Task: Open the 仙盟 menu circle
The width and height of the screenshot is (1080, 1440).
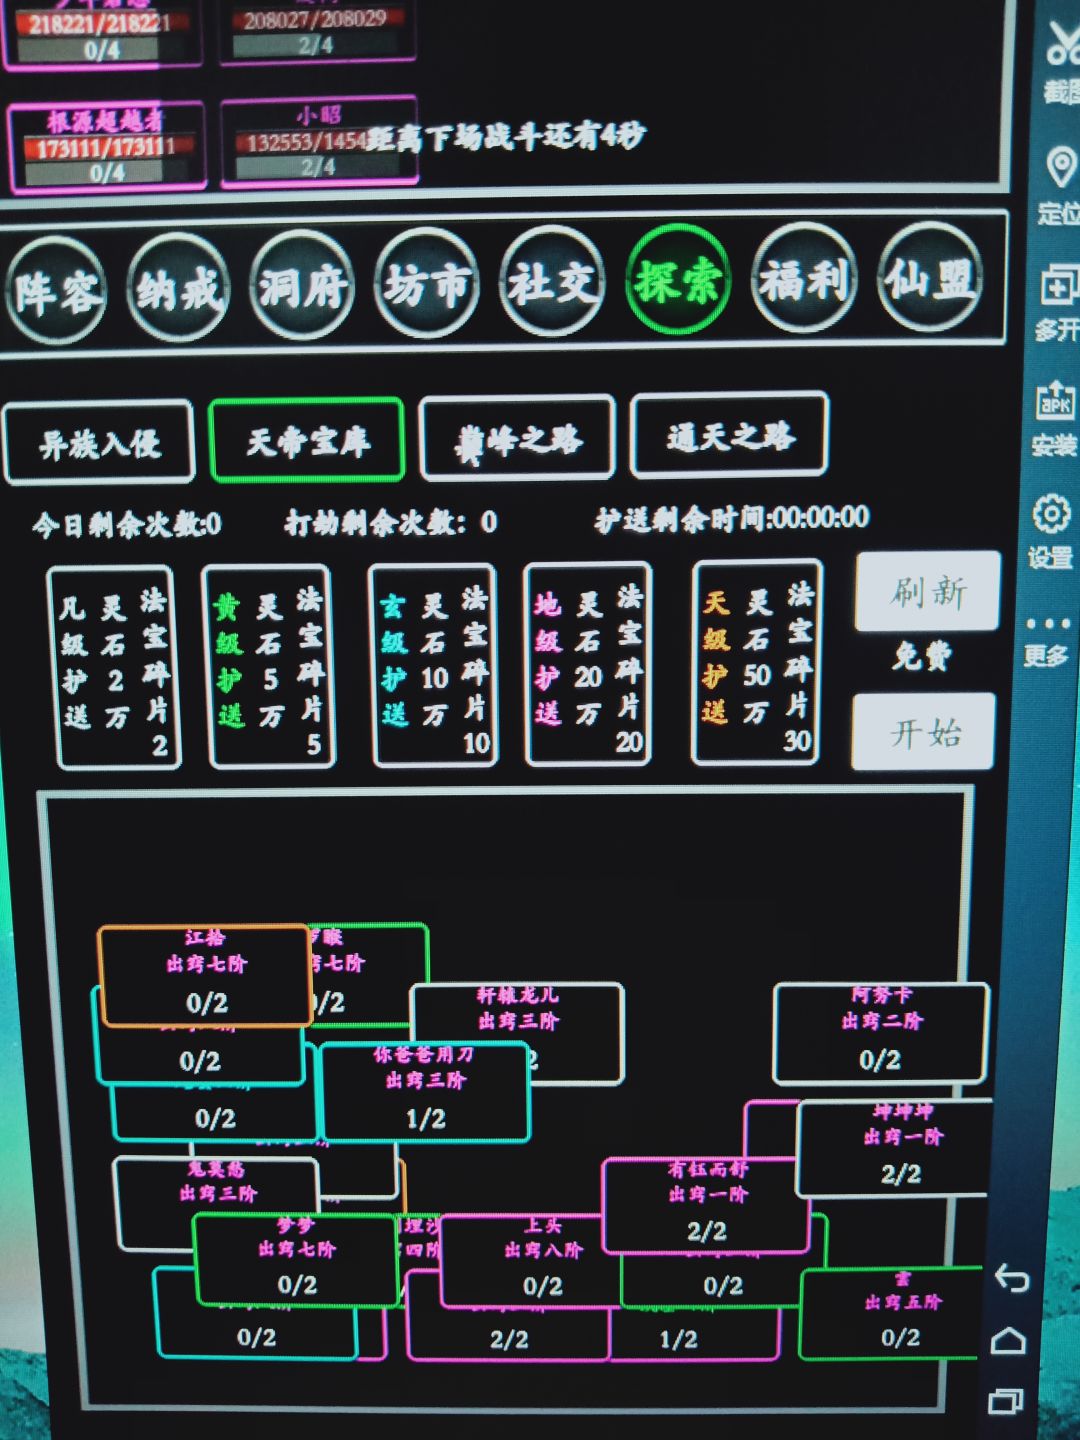Action: pos(930,276)
